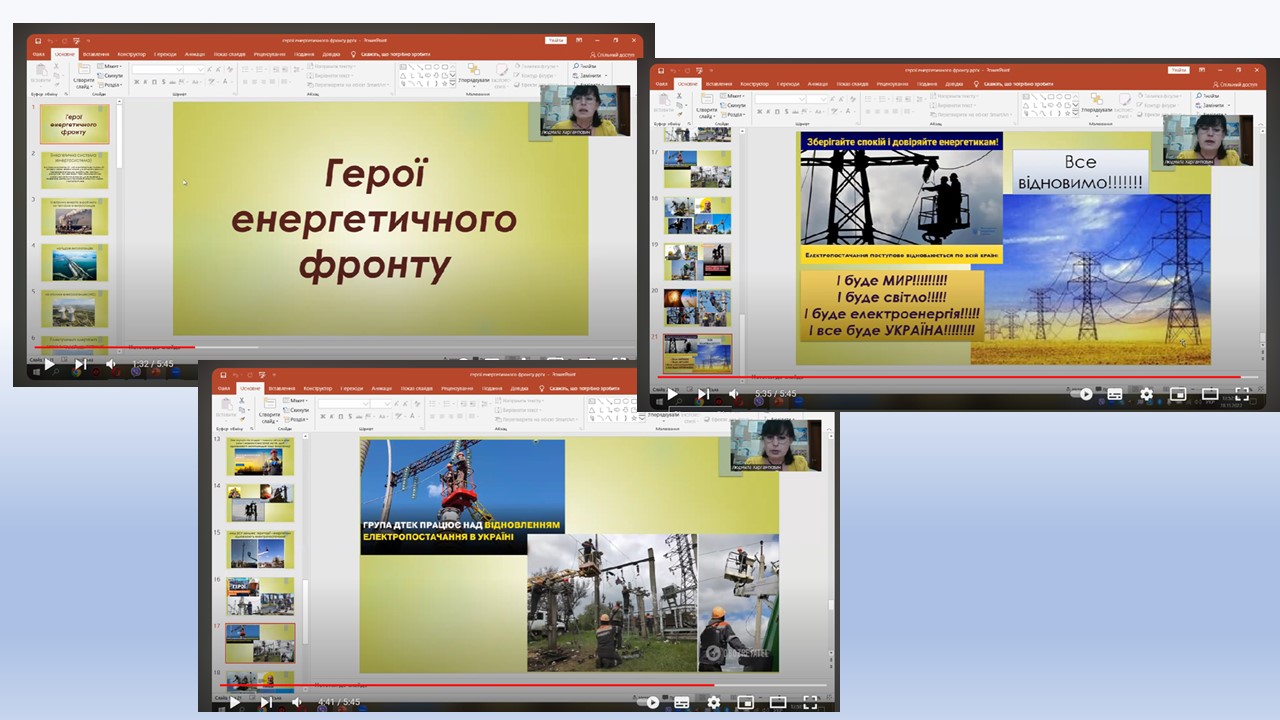Play the video paused at 4:41
This screenshot has height=720, width=1280.
click(x=235, y=702)
